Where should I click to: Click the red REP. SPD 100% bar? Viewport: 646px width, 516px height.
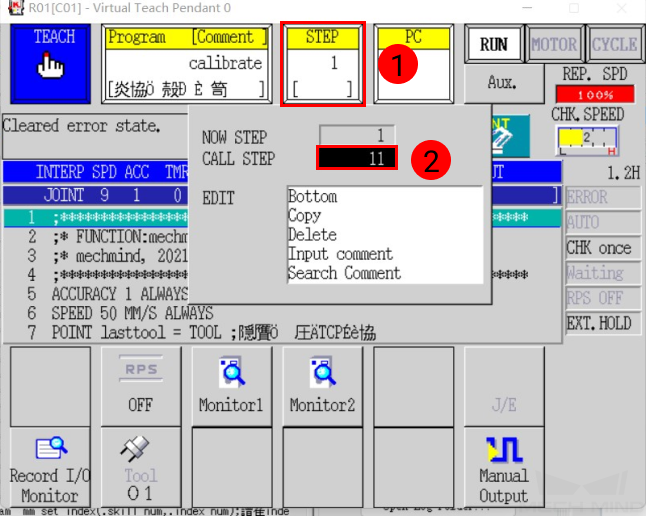pos(595,94)
